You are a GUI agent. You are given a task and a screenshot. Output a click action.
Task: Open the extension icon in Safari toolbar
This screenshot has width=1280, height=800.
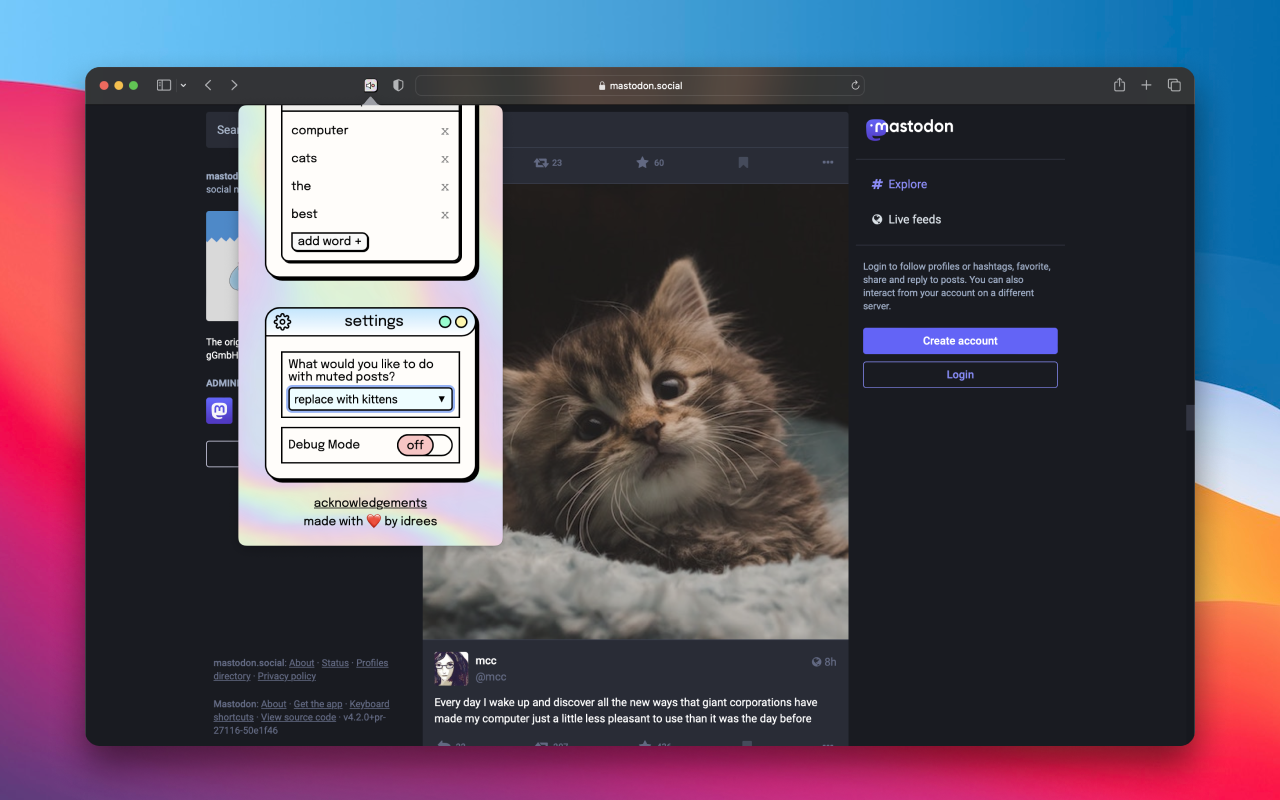click(370, 86)
